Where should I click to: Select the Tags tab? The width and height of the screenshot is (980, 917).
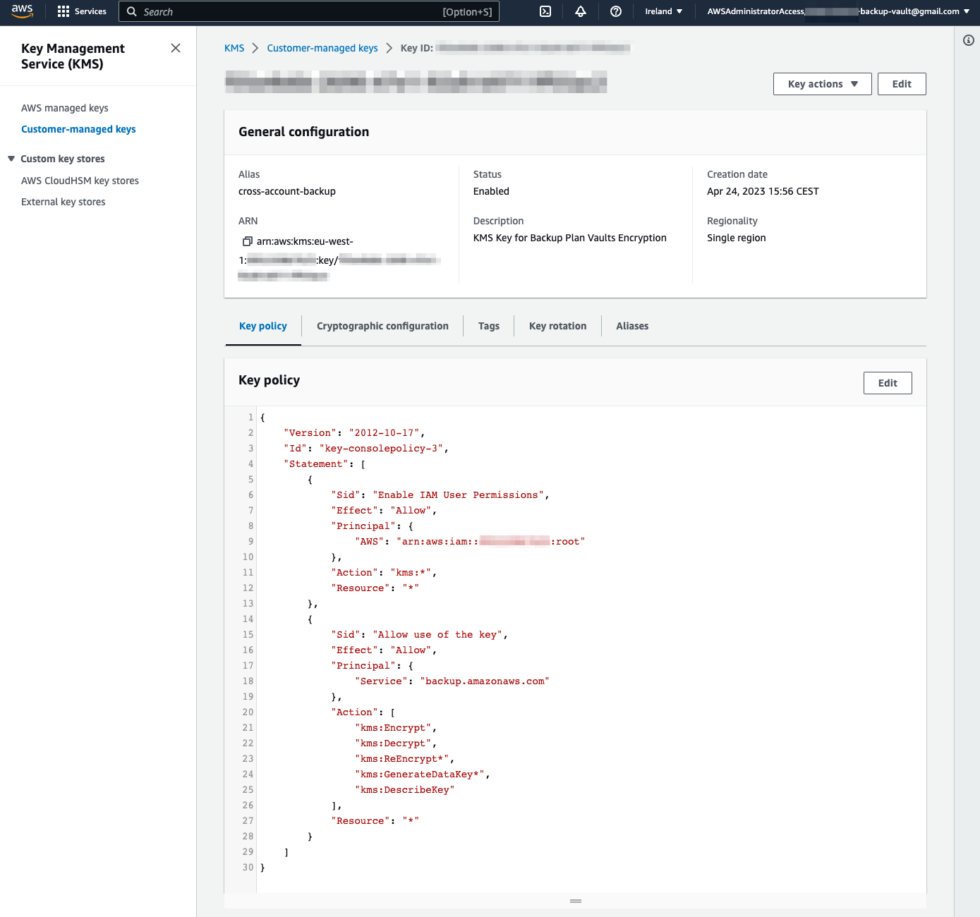coord(488,326)
